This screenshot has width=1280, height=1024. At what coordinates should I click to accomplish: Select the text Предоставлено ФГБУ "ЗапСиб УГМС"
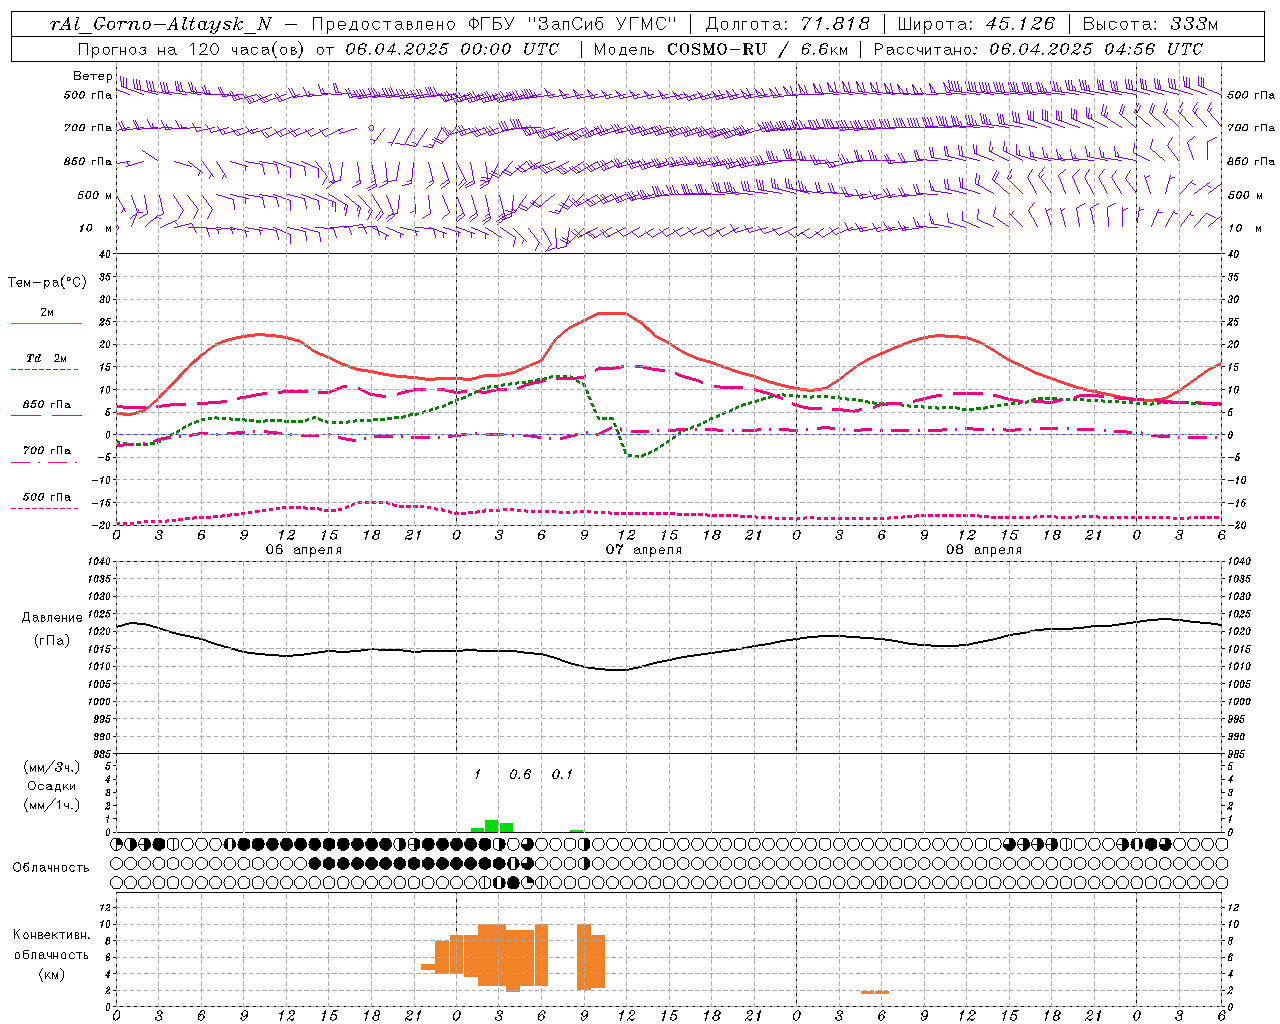pos(495,24)
